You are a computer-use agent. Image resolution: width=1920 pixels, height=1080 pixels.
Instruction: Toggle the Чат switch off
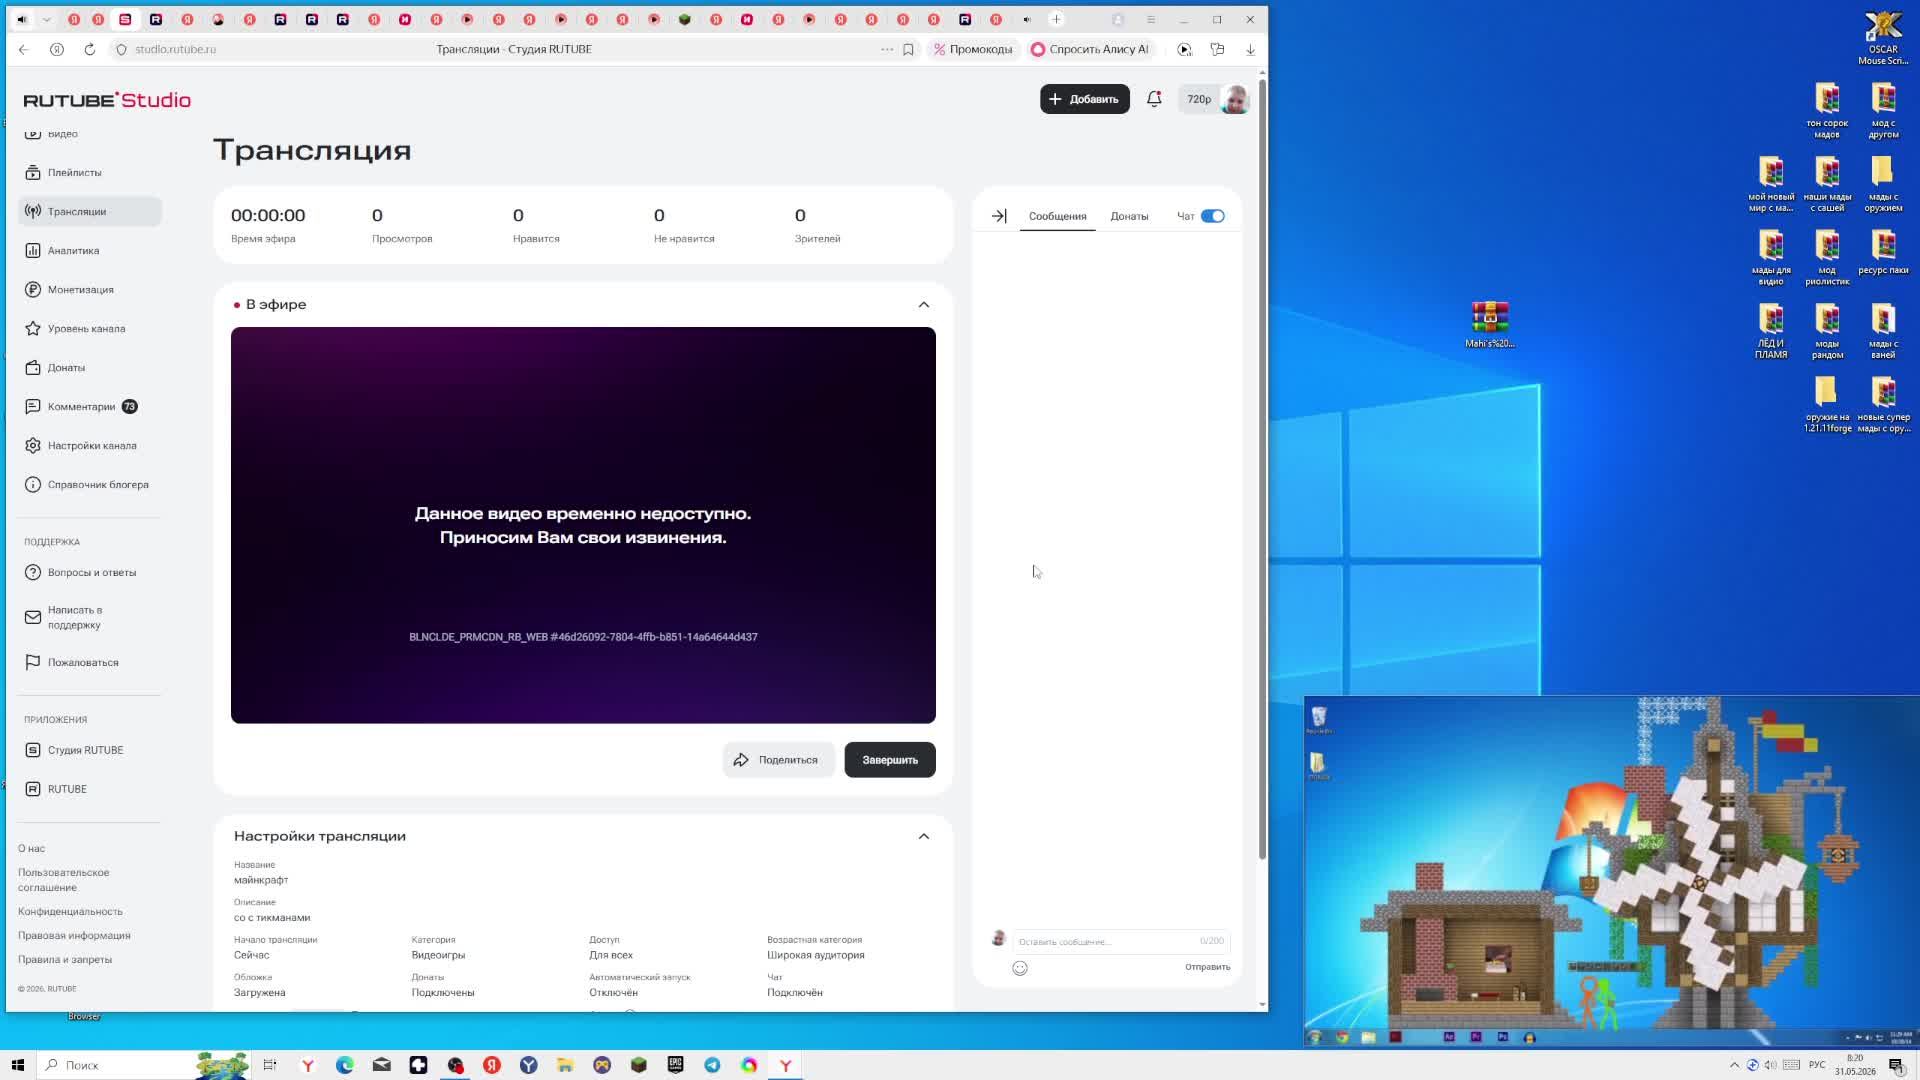click(1213, 216)
